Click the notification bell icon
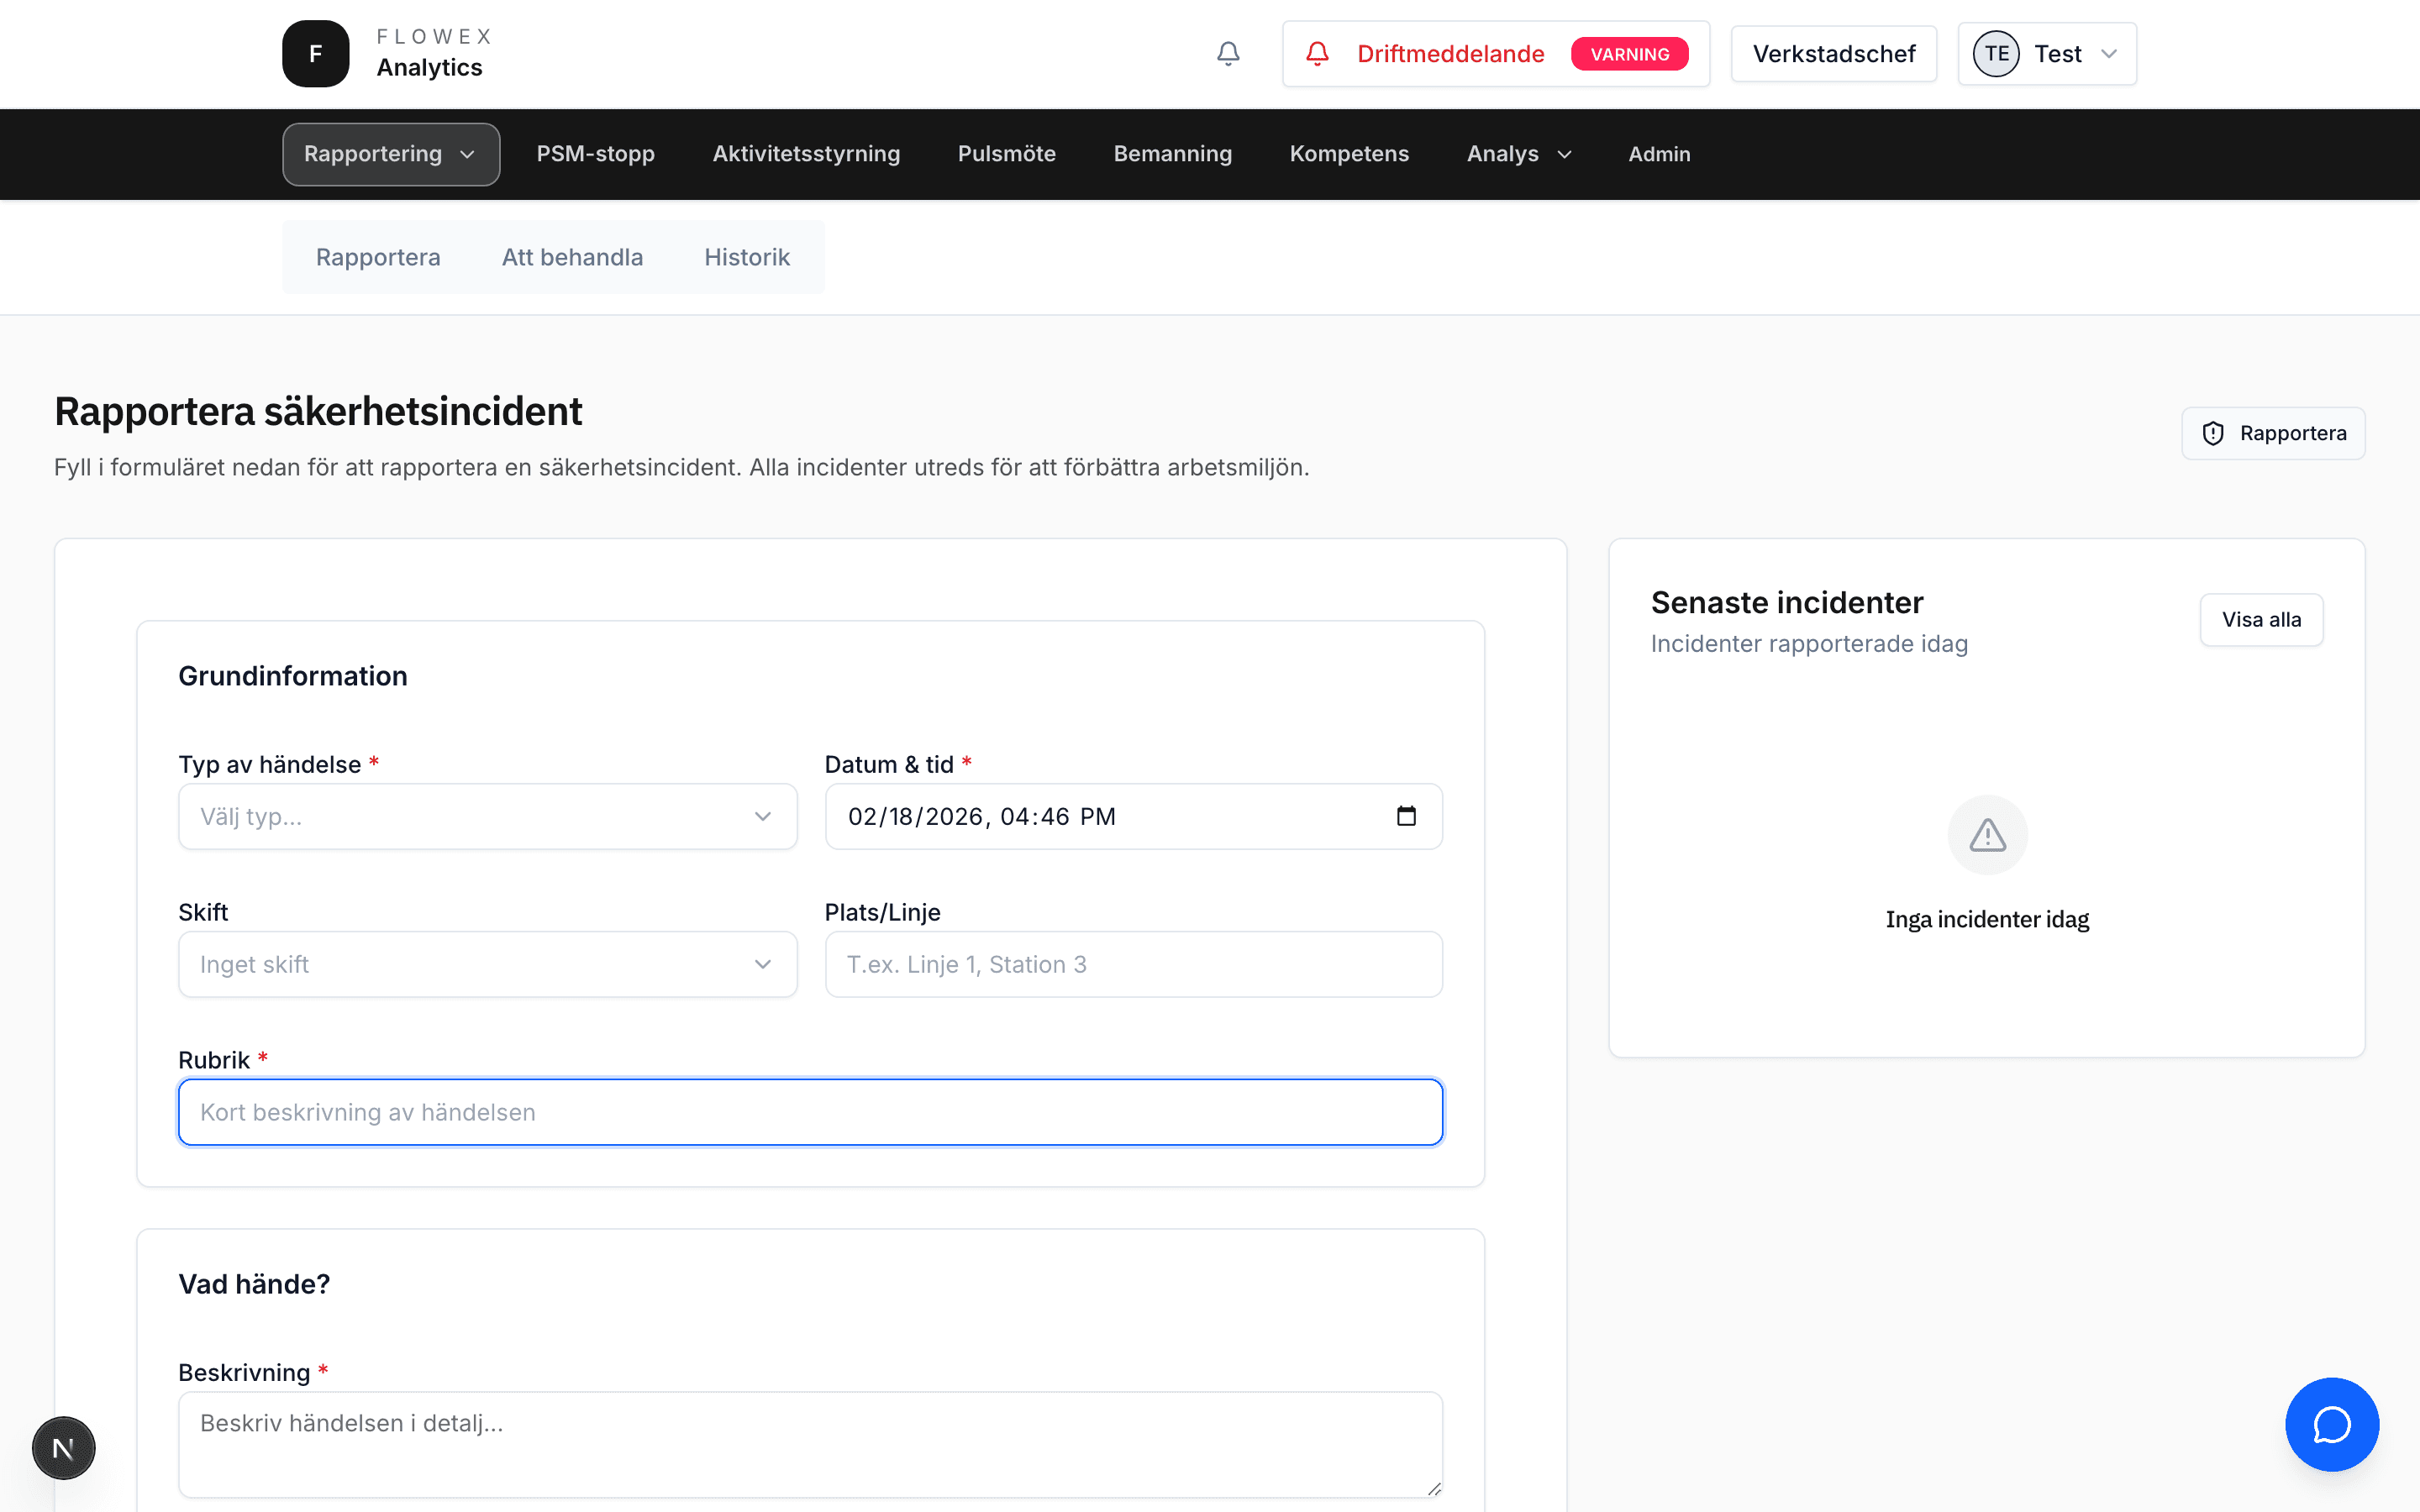 tap(1228, 54)
